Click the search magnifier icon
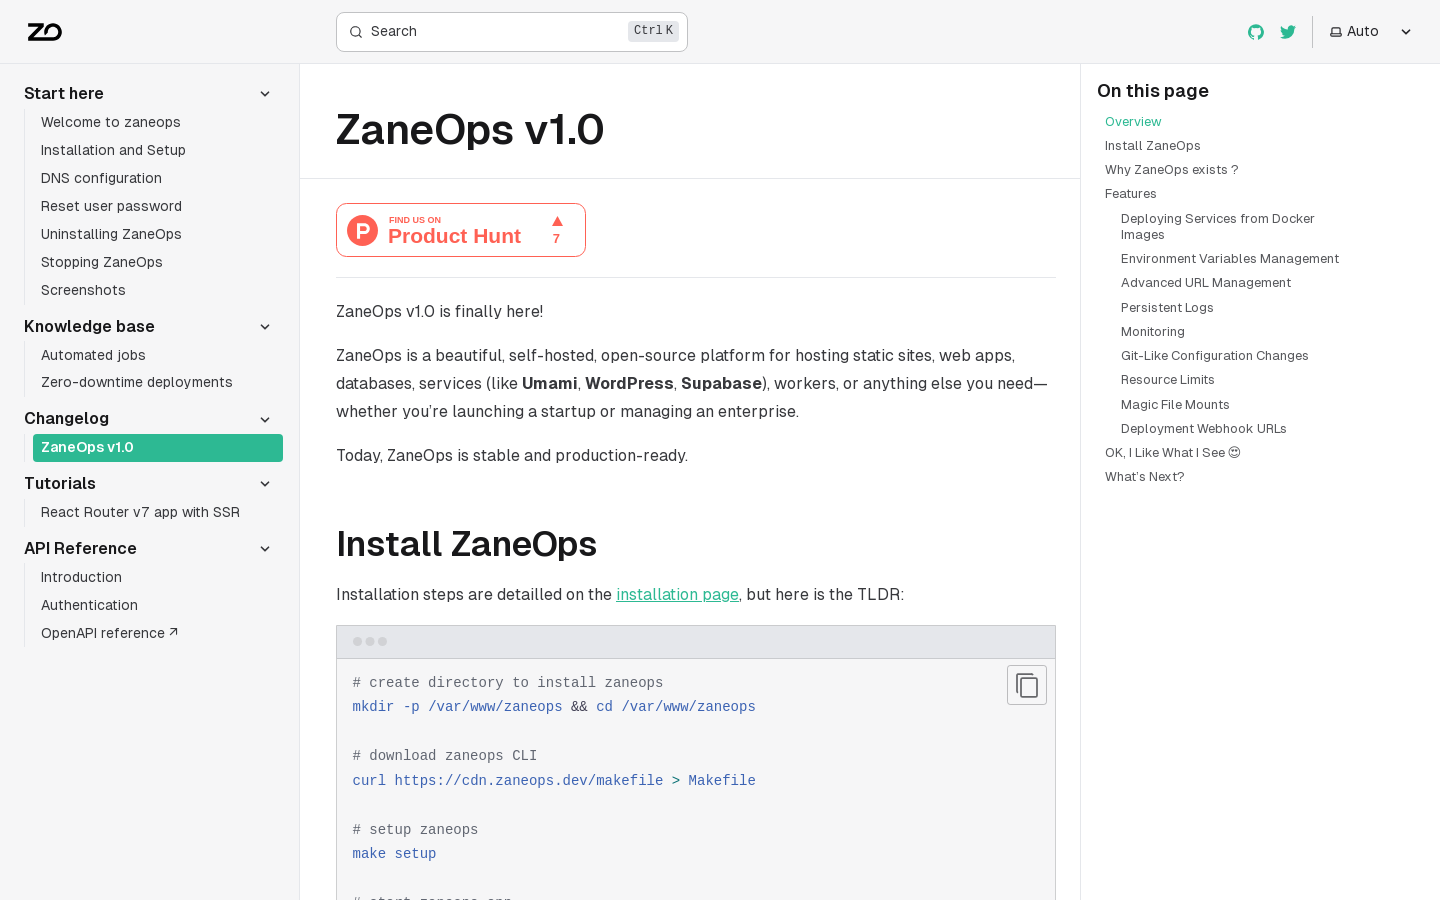The height and width of the screenshot is (900, 1440). point(356,32)
